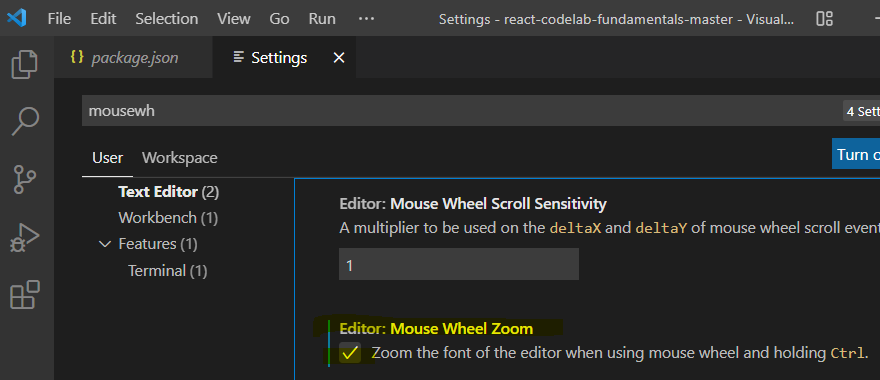This screenshot has width=880, height=380.
Task: Click the settings count badge beside search box
Action: (861, 111)
